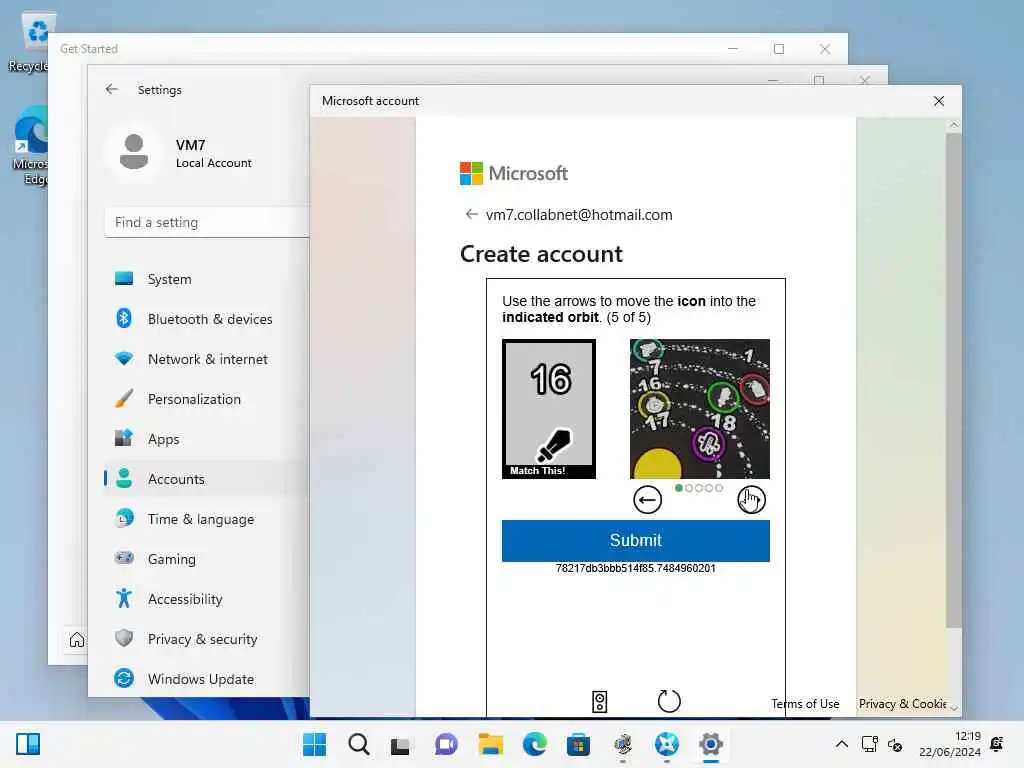Open Task View from taskbar
Image resolution: width=1024 pixels, height=768 pixels.
[x=400, y=744]
